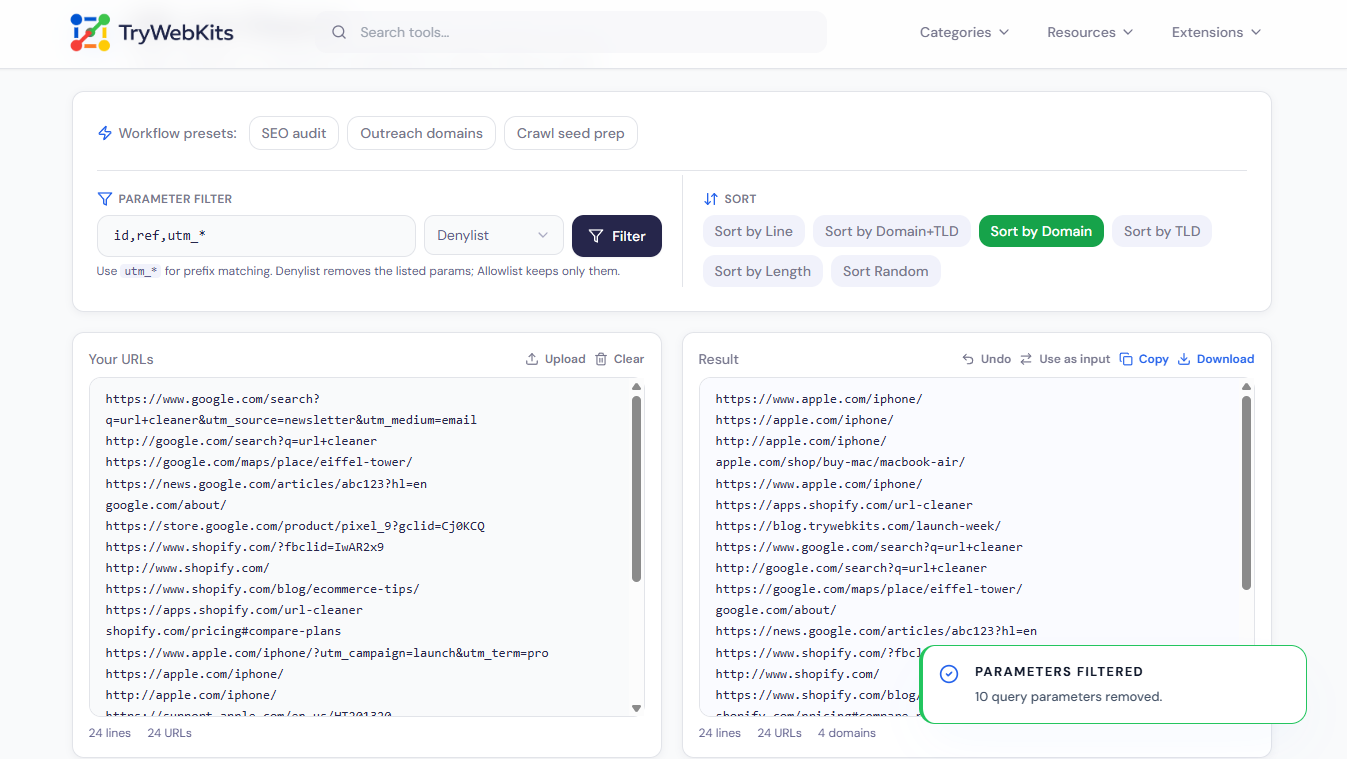The height and width of the screenshot is (759, 1347).
Task: Click the sort arrows icon beside SORT
Action: tap(711, 199)
